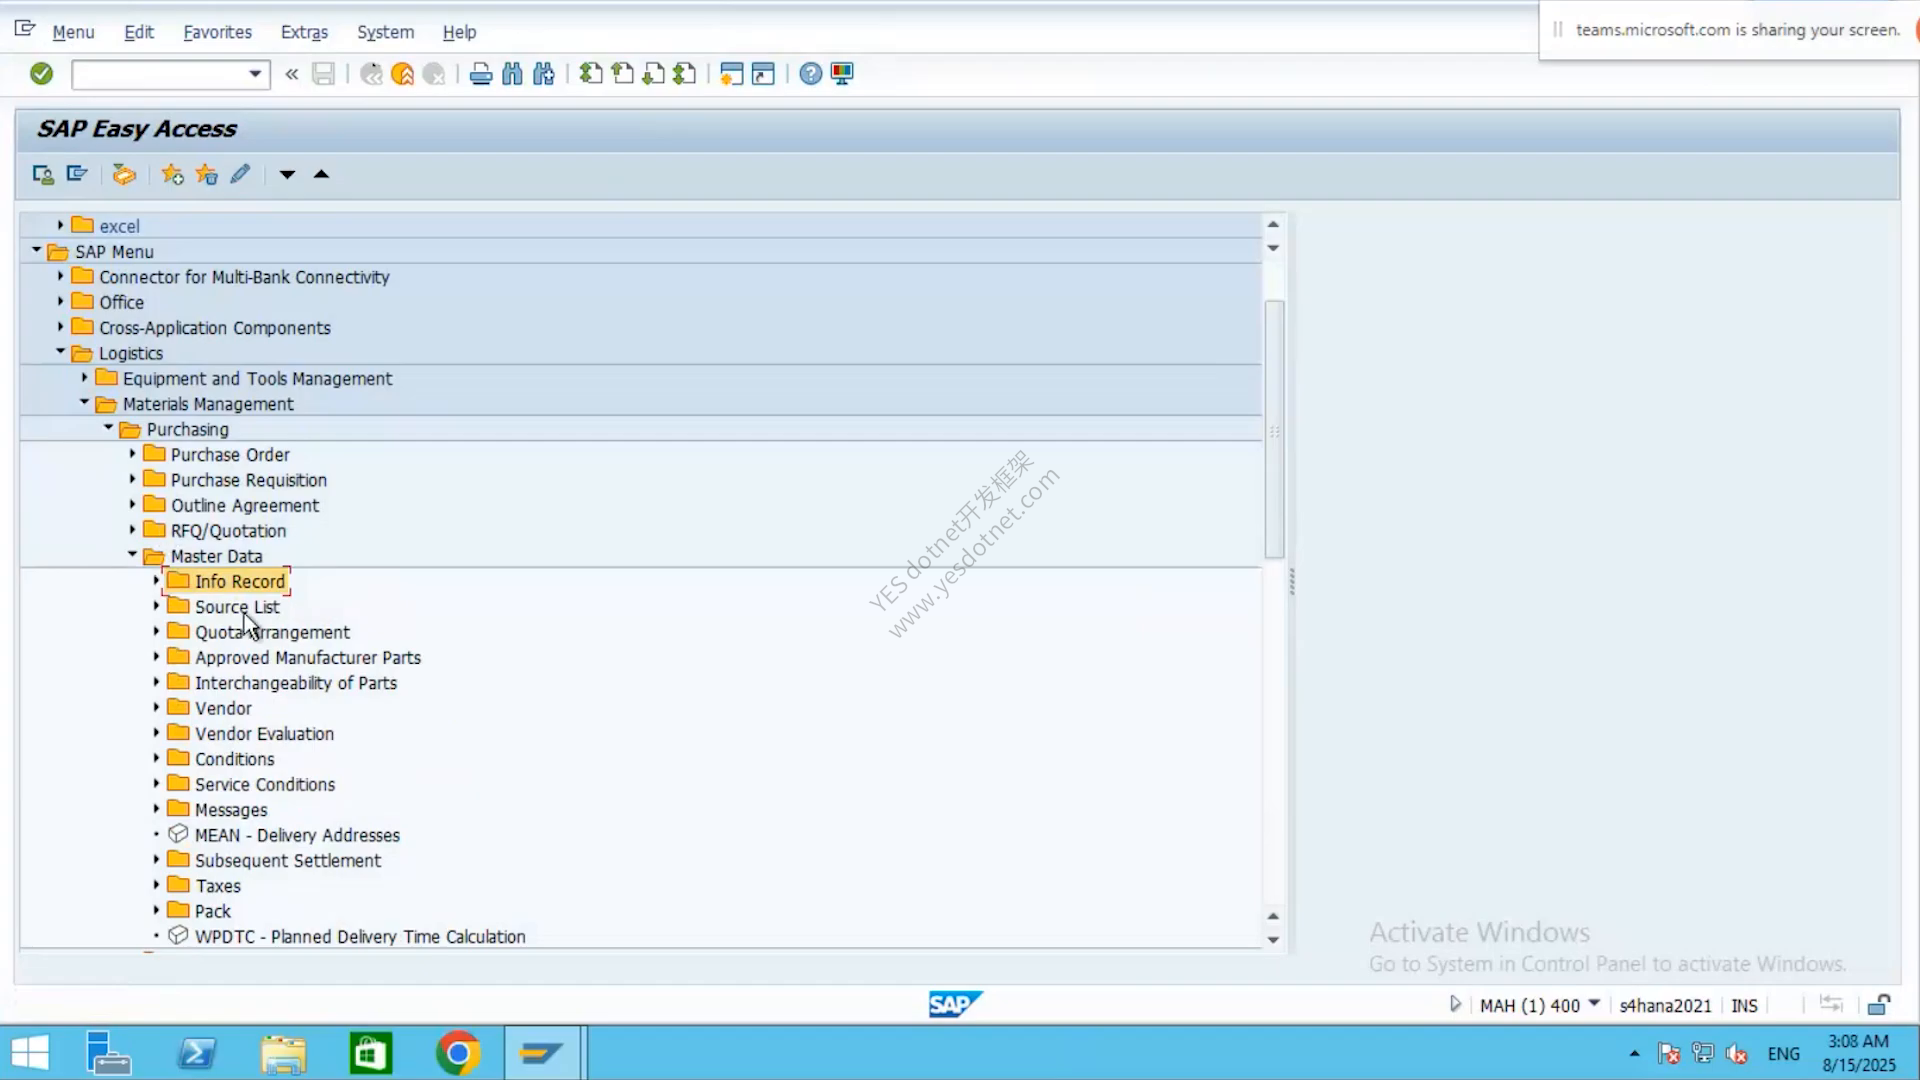Viewport: 1920px width, 1080px height.
Task: Click the Print icon in toolbar
Action: (x=481, y=74)
